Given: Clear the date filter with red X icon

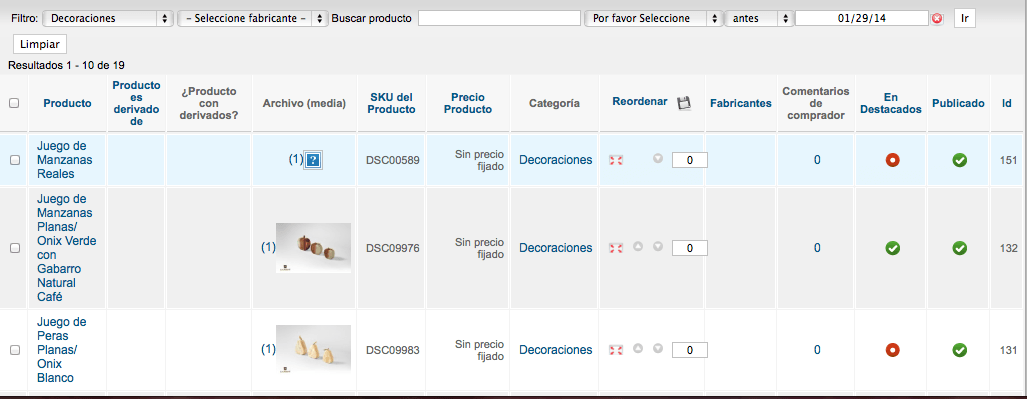Looking at the screenshot, I should [x=937, y=18].
